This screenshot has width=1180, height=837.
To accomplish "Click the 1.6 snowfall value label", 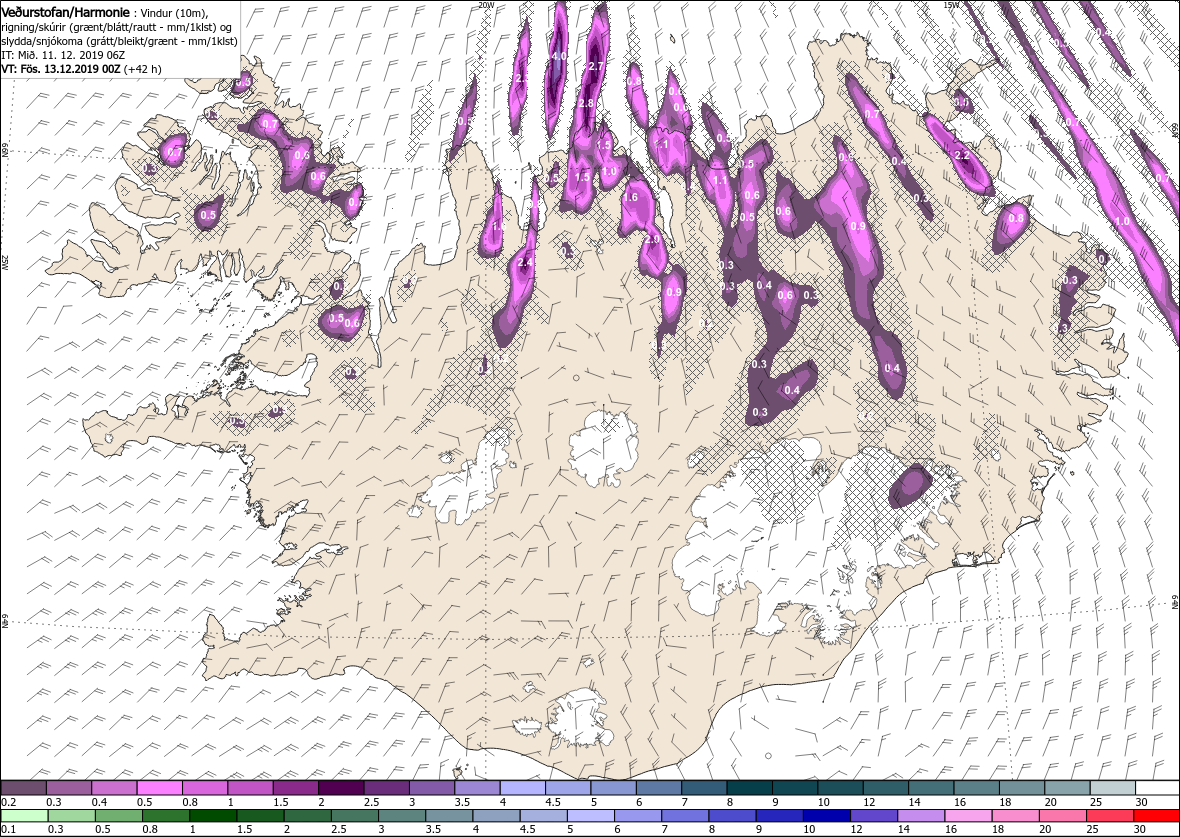I will coord(631,197).
